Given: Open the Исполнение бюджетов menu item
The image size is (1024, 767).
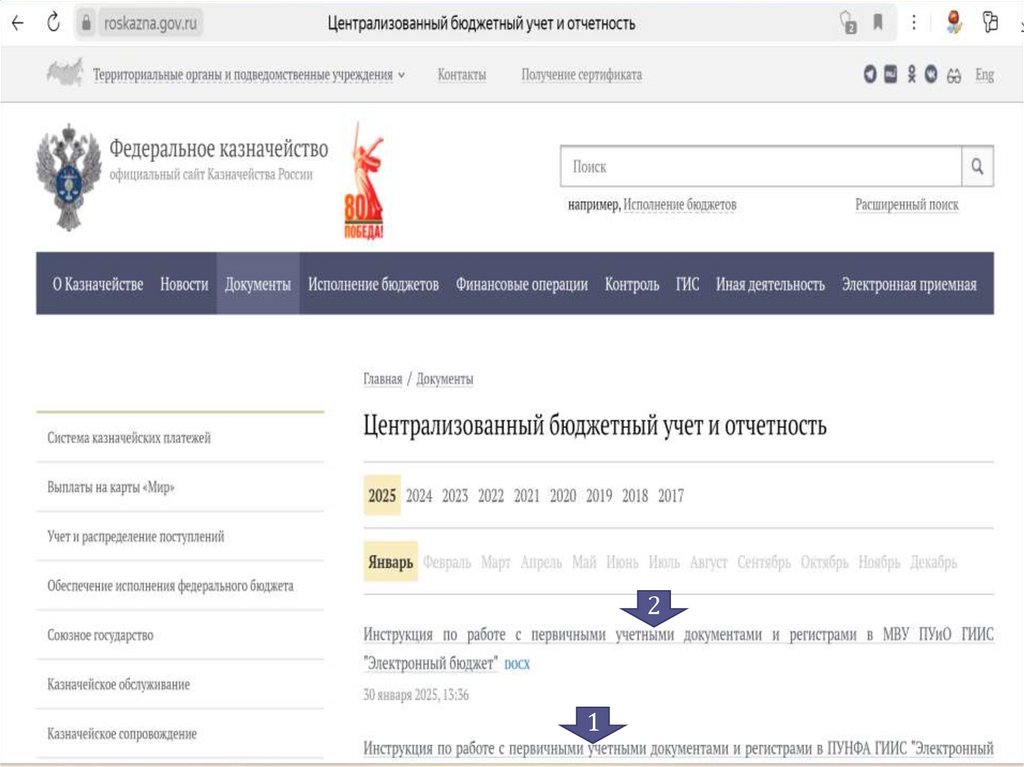Looking at the screenshot, I should coord(374,284).
